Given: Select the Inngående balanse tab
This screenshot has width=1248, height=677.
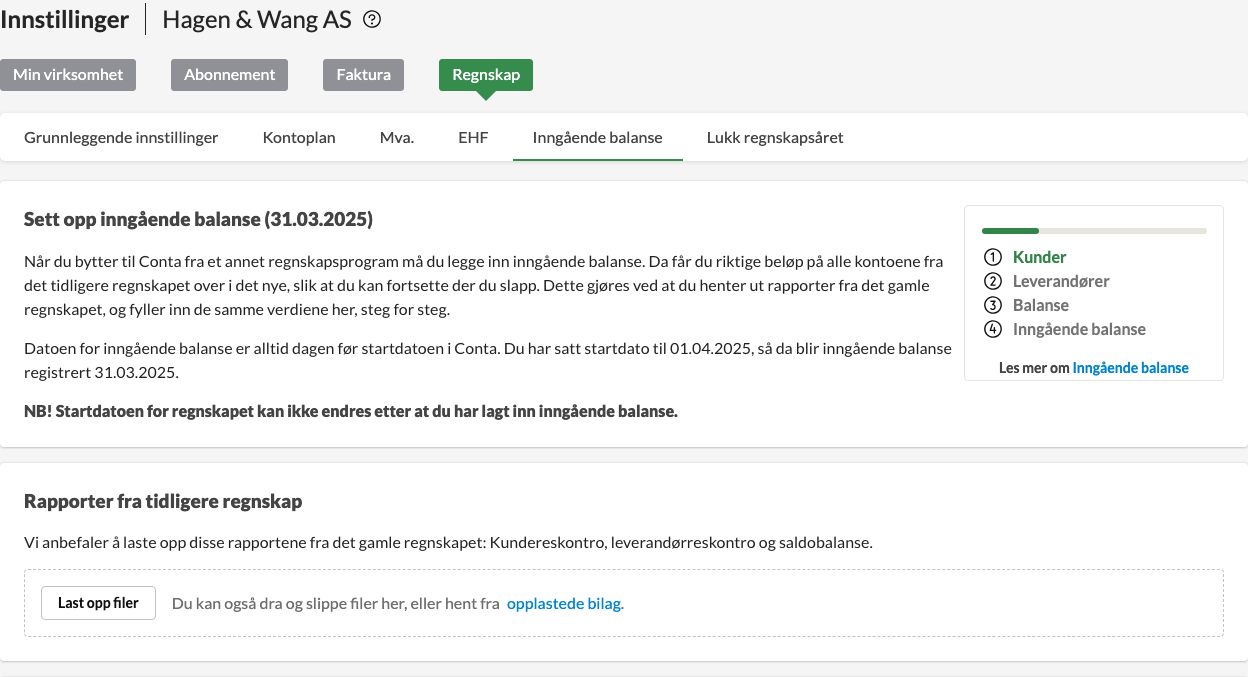Looking at the screenshot, I should [x=598, y=138].
